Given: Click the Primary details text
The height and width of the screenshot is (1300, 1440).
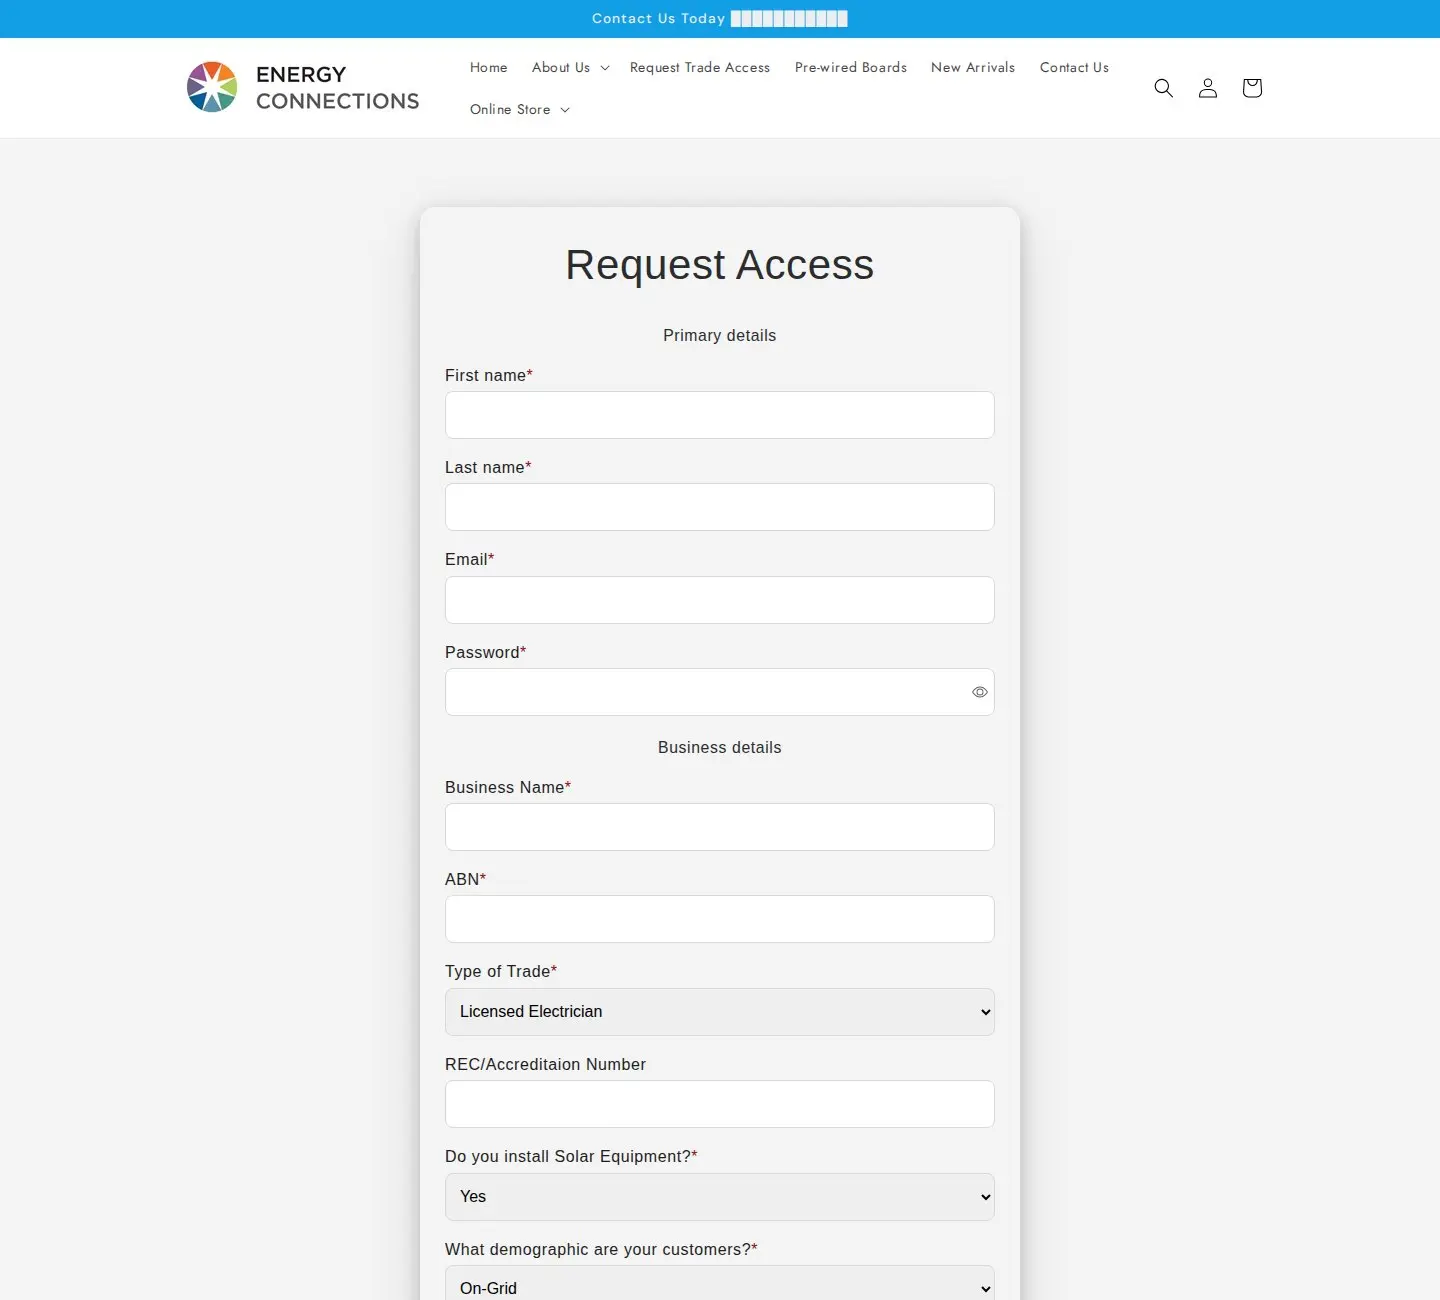Looking at the screenshot, I should 720,336.
